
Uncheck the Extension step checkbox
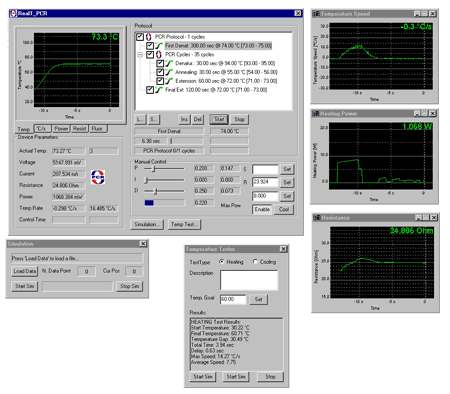pyautogui.click(x=160, y=81)
